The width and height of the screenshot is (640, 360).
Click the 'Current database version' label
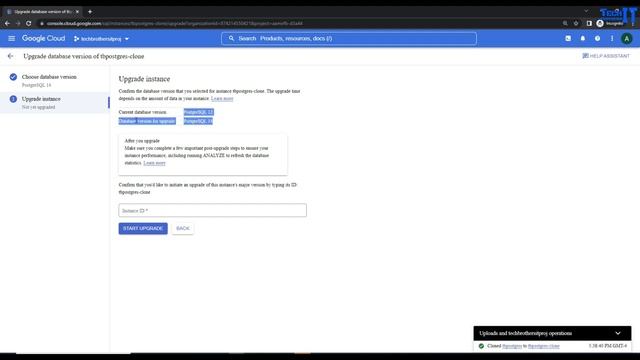(x=142, y=112)
